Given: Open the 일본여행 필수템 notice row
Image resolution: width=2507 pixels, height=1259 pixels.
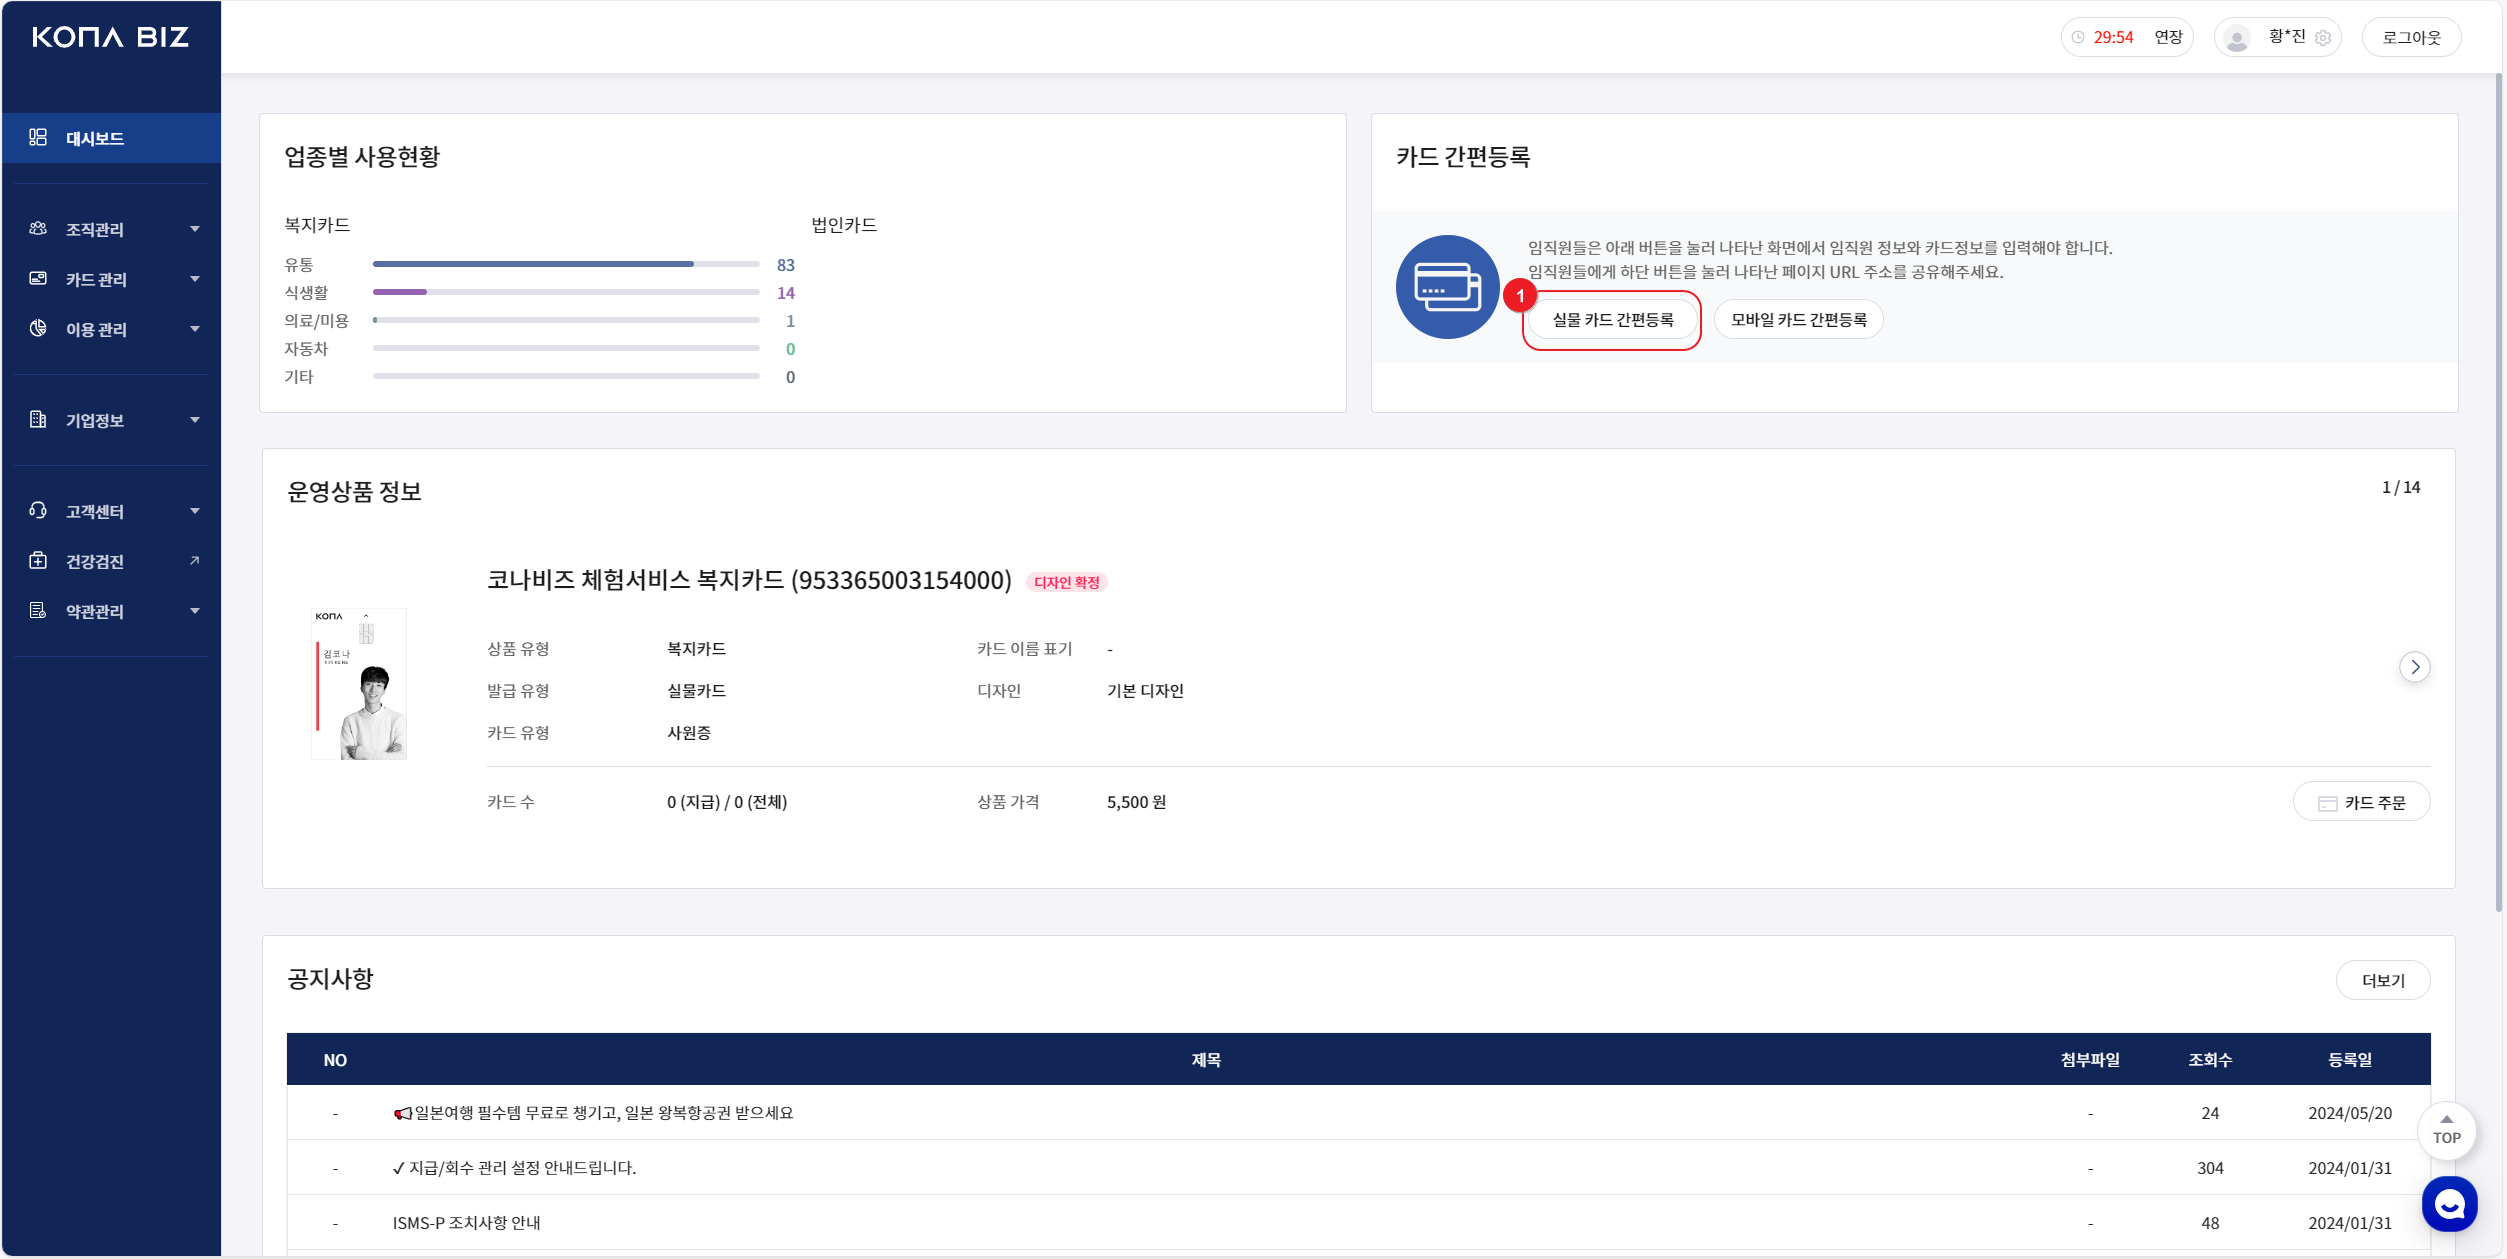Looking at the screenshot, I should tap(593, 1113).
